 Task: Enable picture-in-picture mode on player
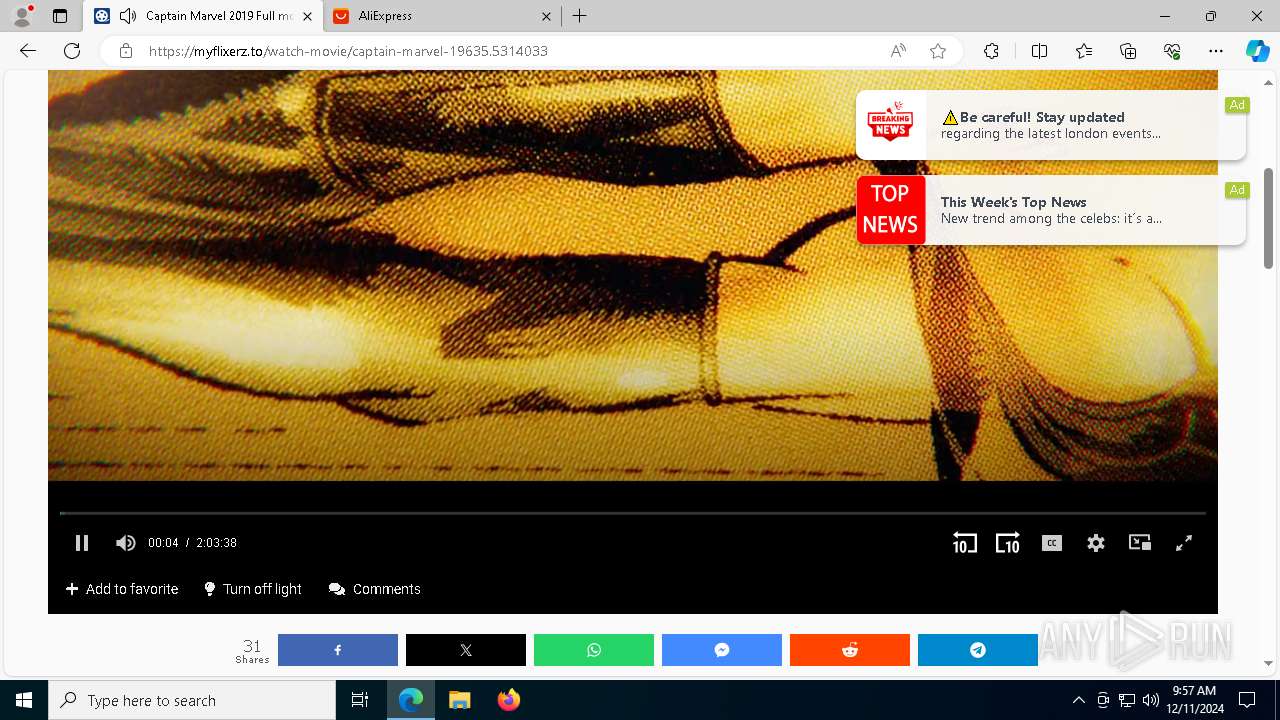coord(1140,542)
